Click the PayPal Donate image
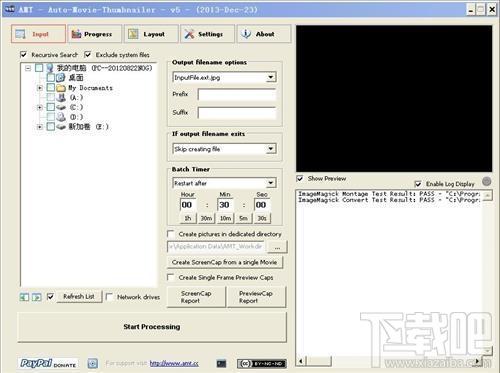 [48, 363]
